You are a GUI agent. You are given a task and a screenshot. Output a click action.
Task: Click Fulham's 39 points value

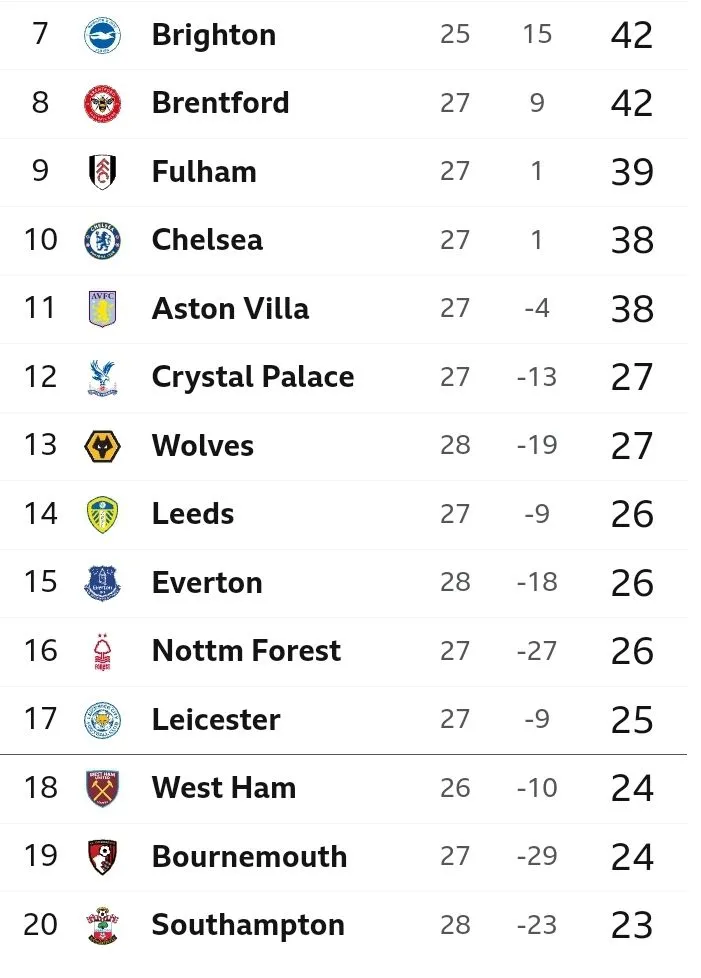[631, 172]
